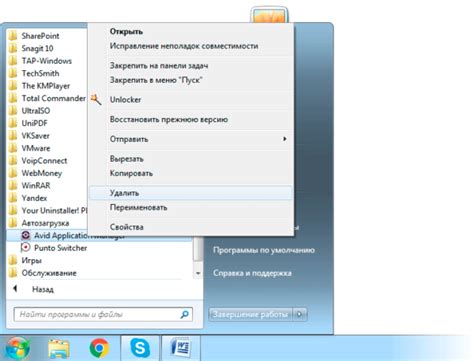Click the TAP-Windows folder name
The width and height of the screenshot is (474, 361).
[47, 61]
